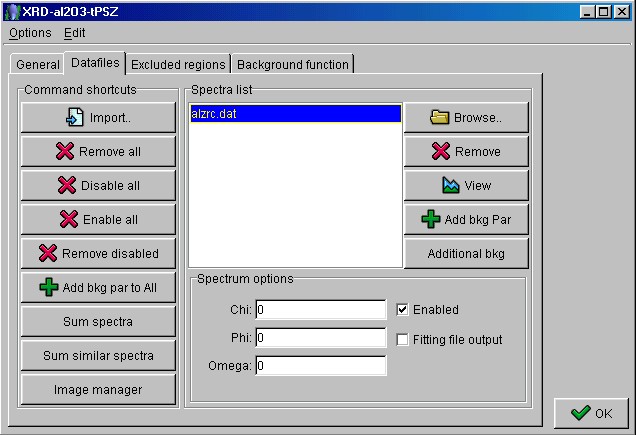This screenshot has width=636, height=435.
Task: Switch to the General tab
Action: tap(38, 65)
